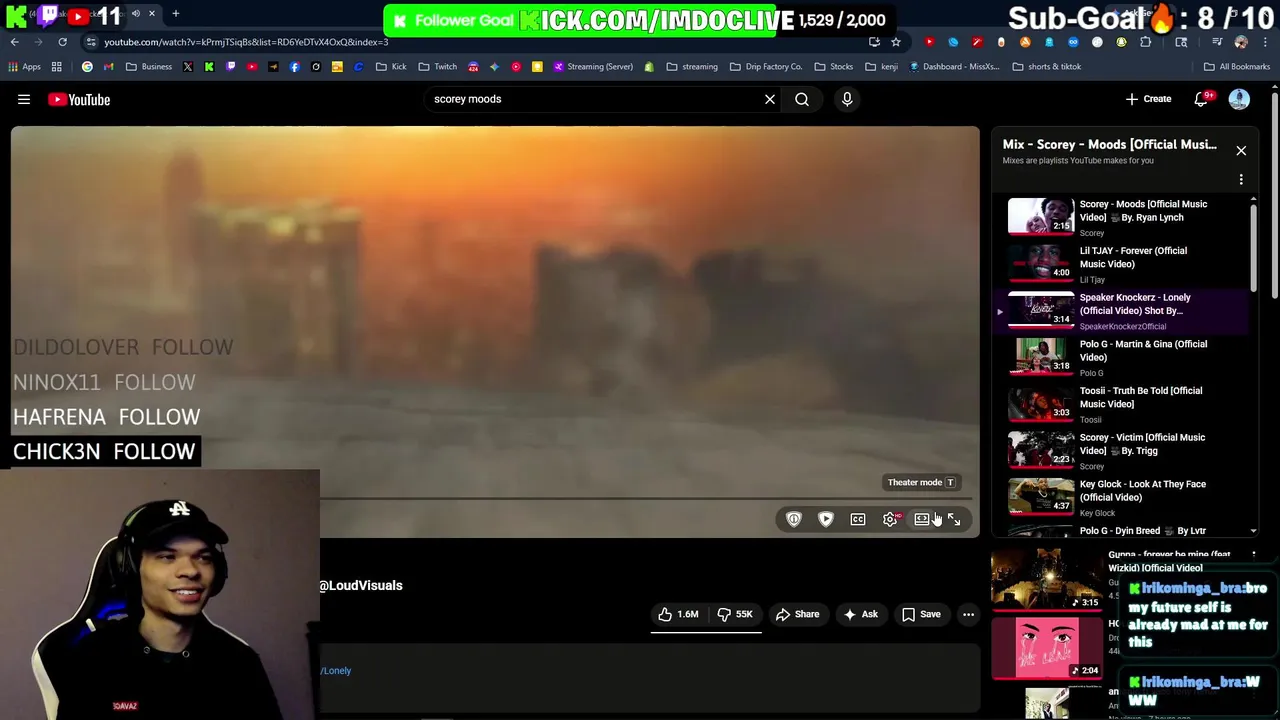Open a new browser tab

pos(176,14)
